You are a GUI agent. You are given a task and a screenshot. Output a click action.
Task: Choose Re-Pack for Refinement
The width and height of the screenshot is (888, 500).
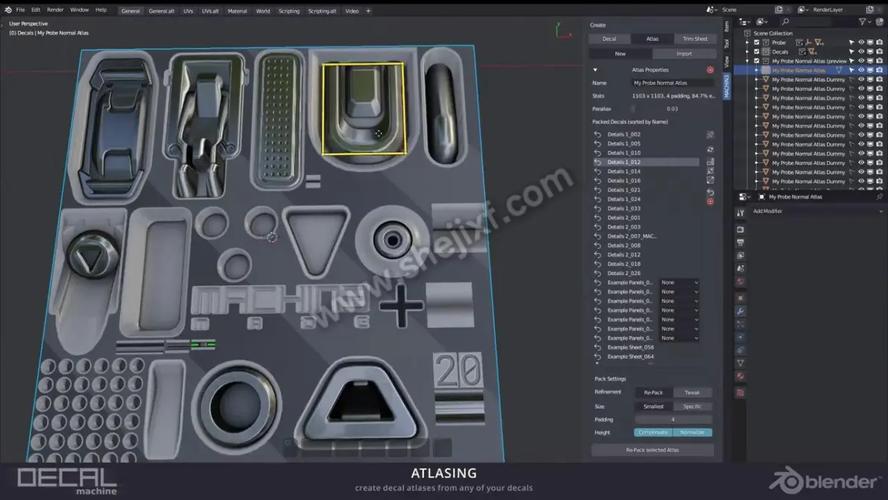click(653, 392)
